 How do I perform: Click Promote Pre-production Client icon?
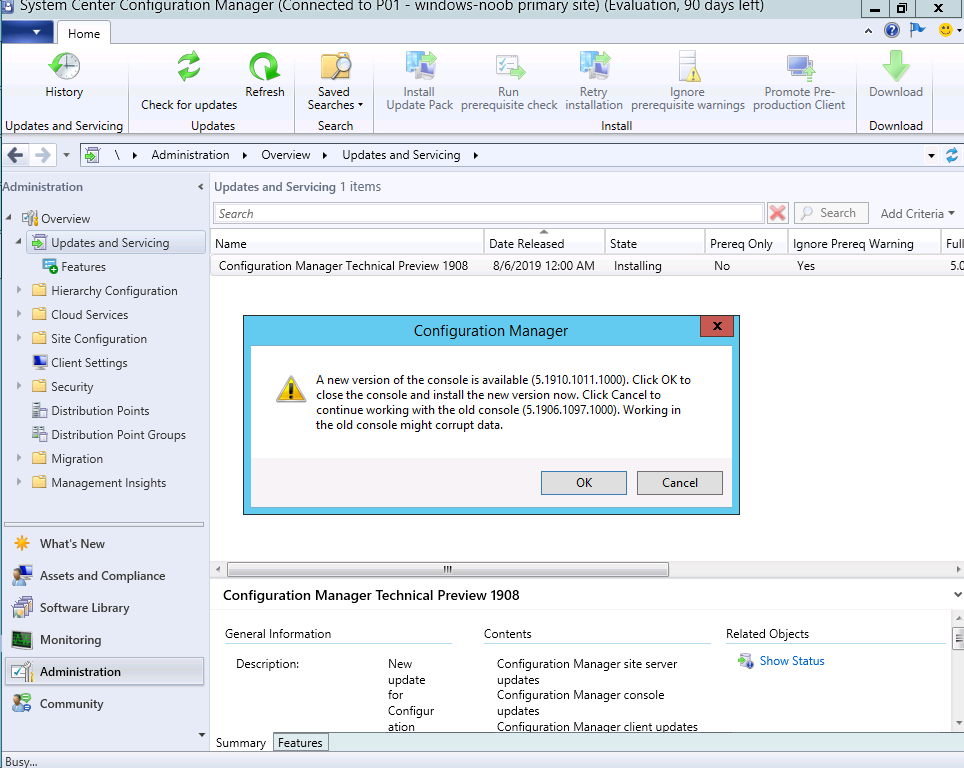point(800,68)
